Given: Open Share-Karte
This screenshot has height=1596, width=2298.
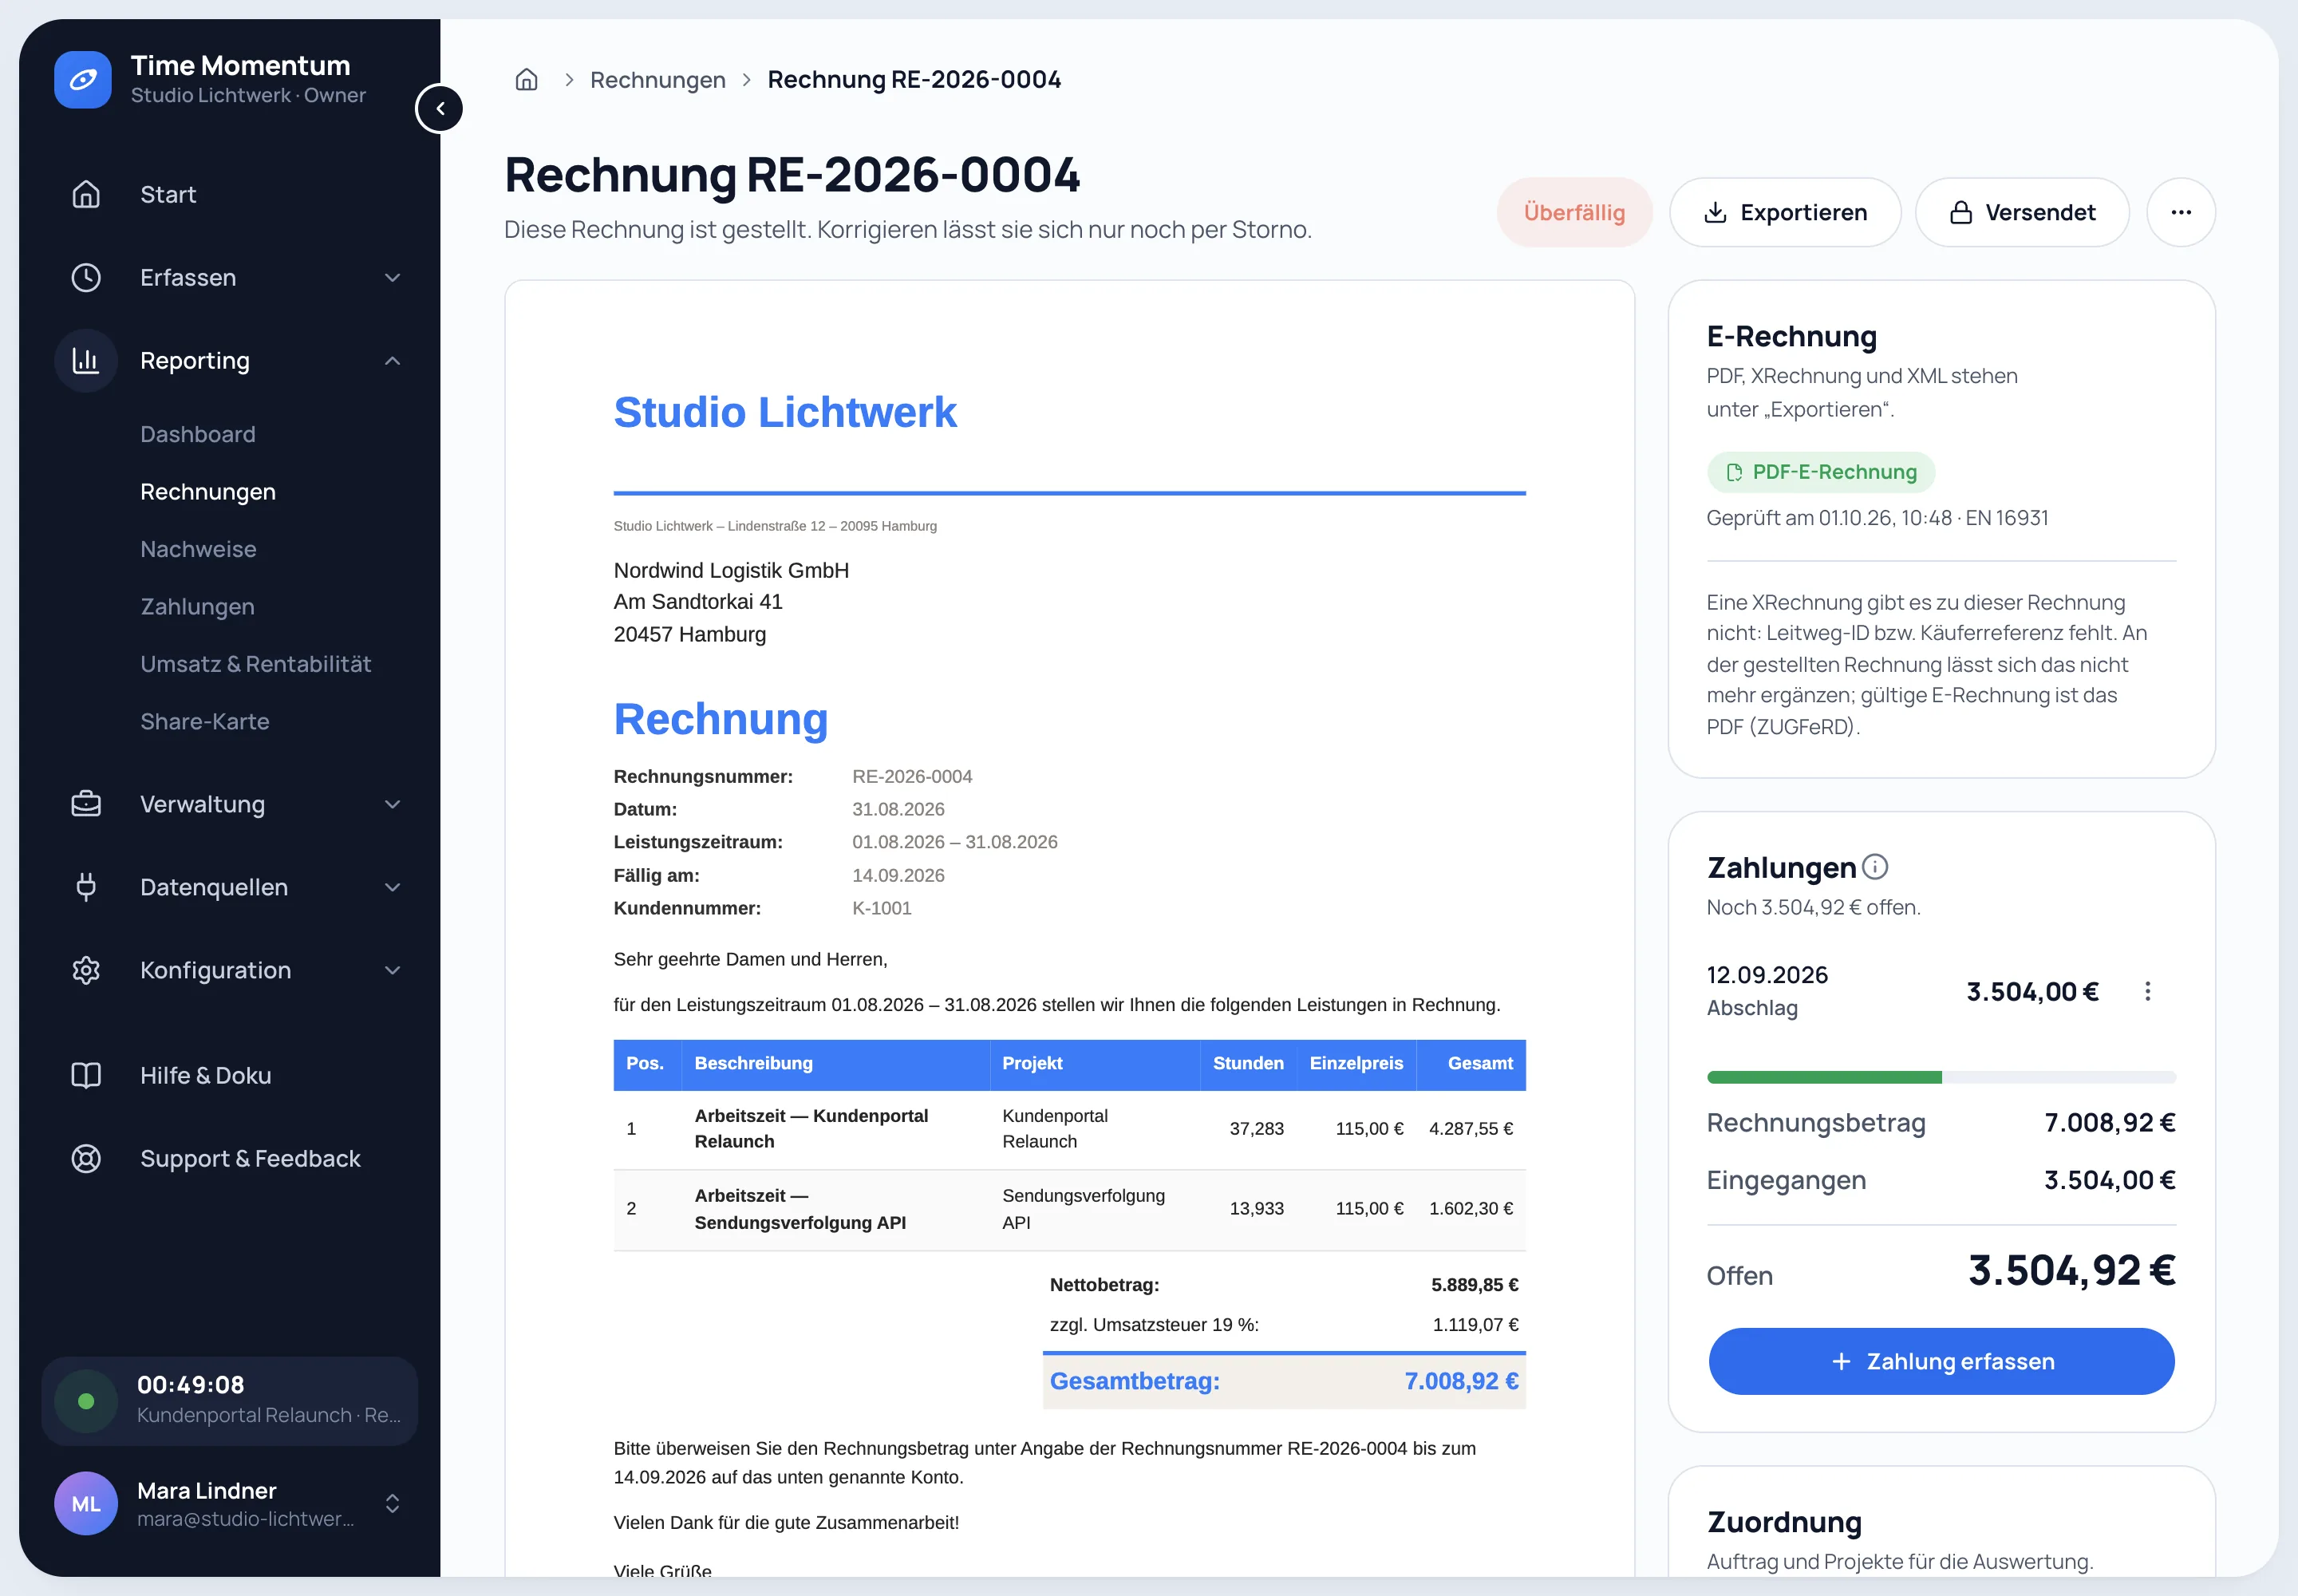Looking at the screenshot, I should (205, 721).
